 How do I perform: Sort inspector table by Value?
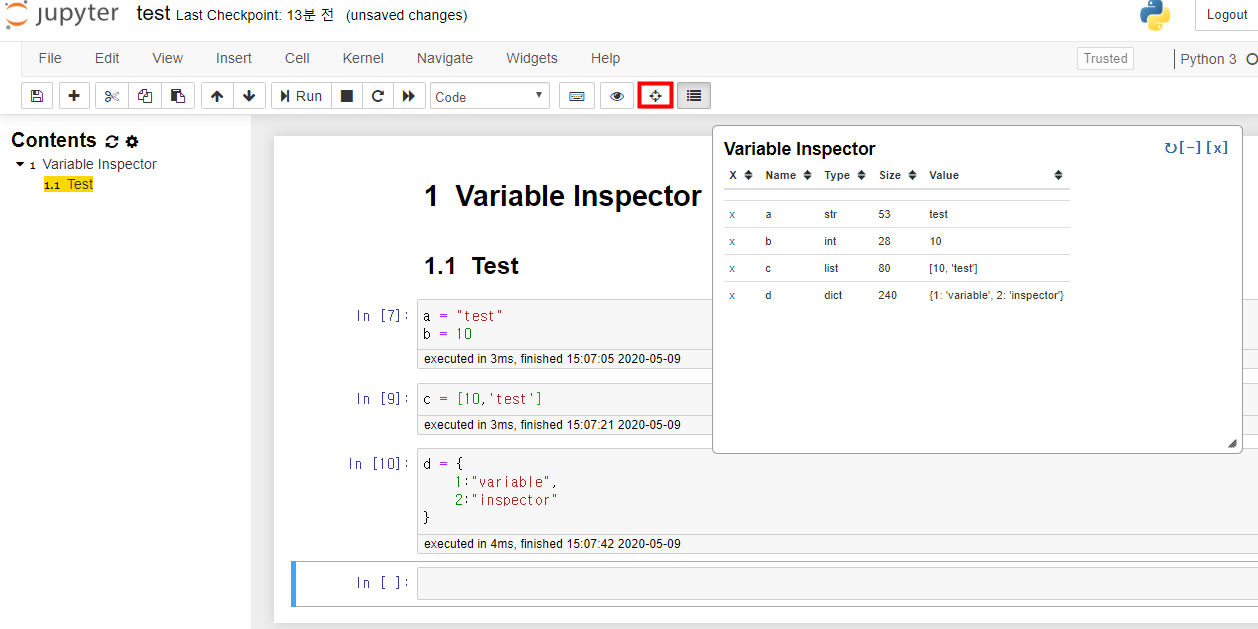pyautogui.click(x=996, y=175)
